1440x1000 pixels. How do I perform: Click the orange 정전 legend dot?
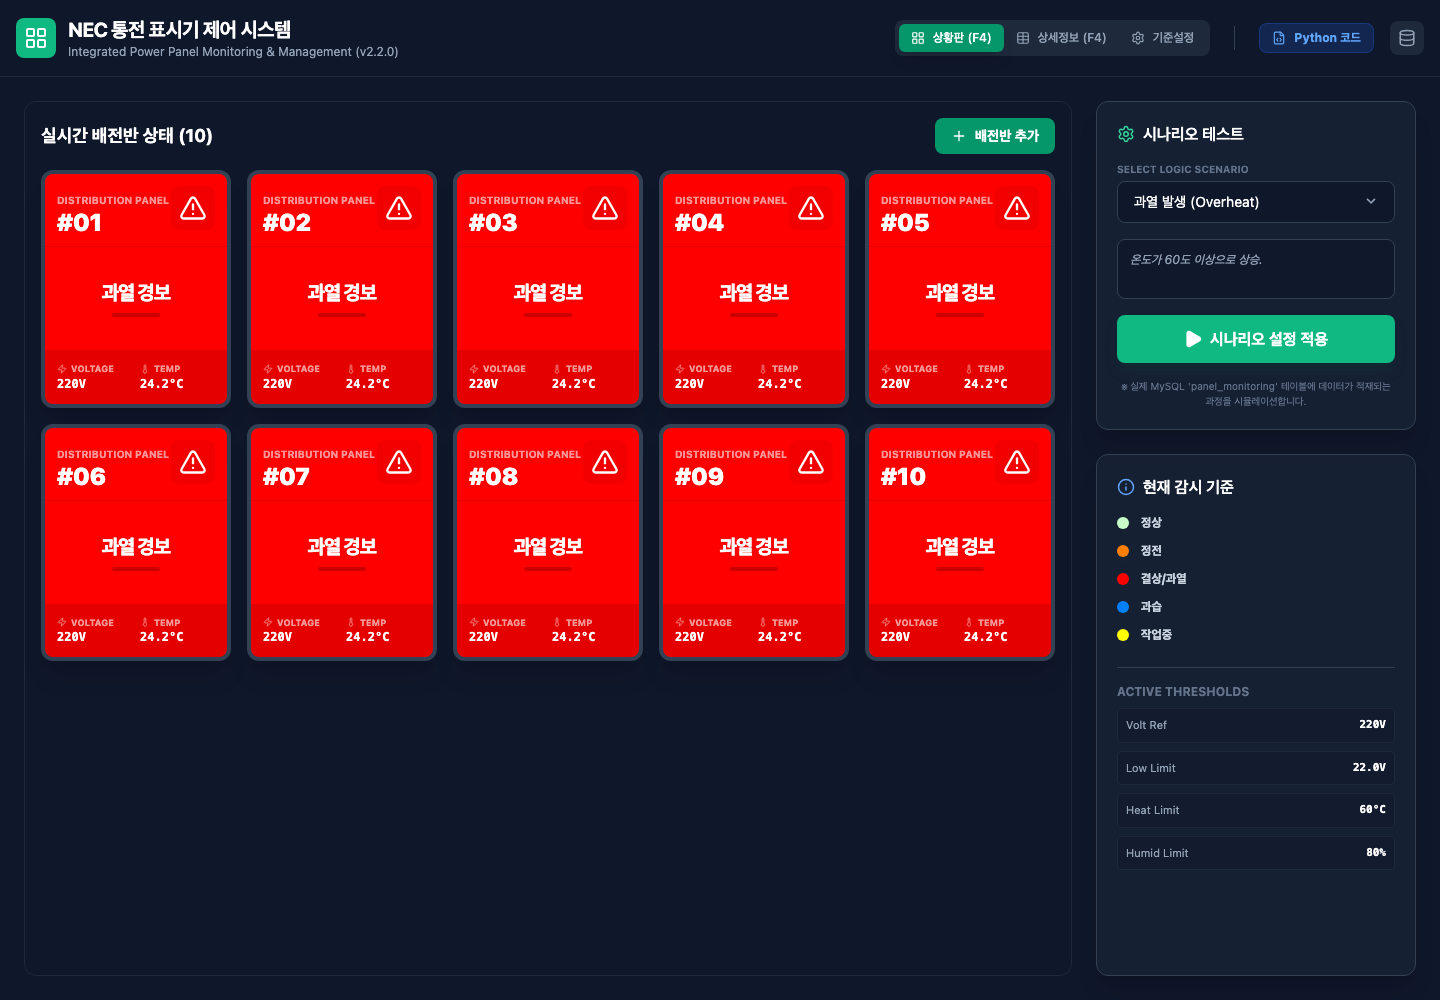1123,551
